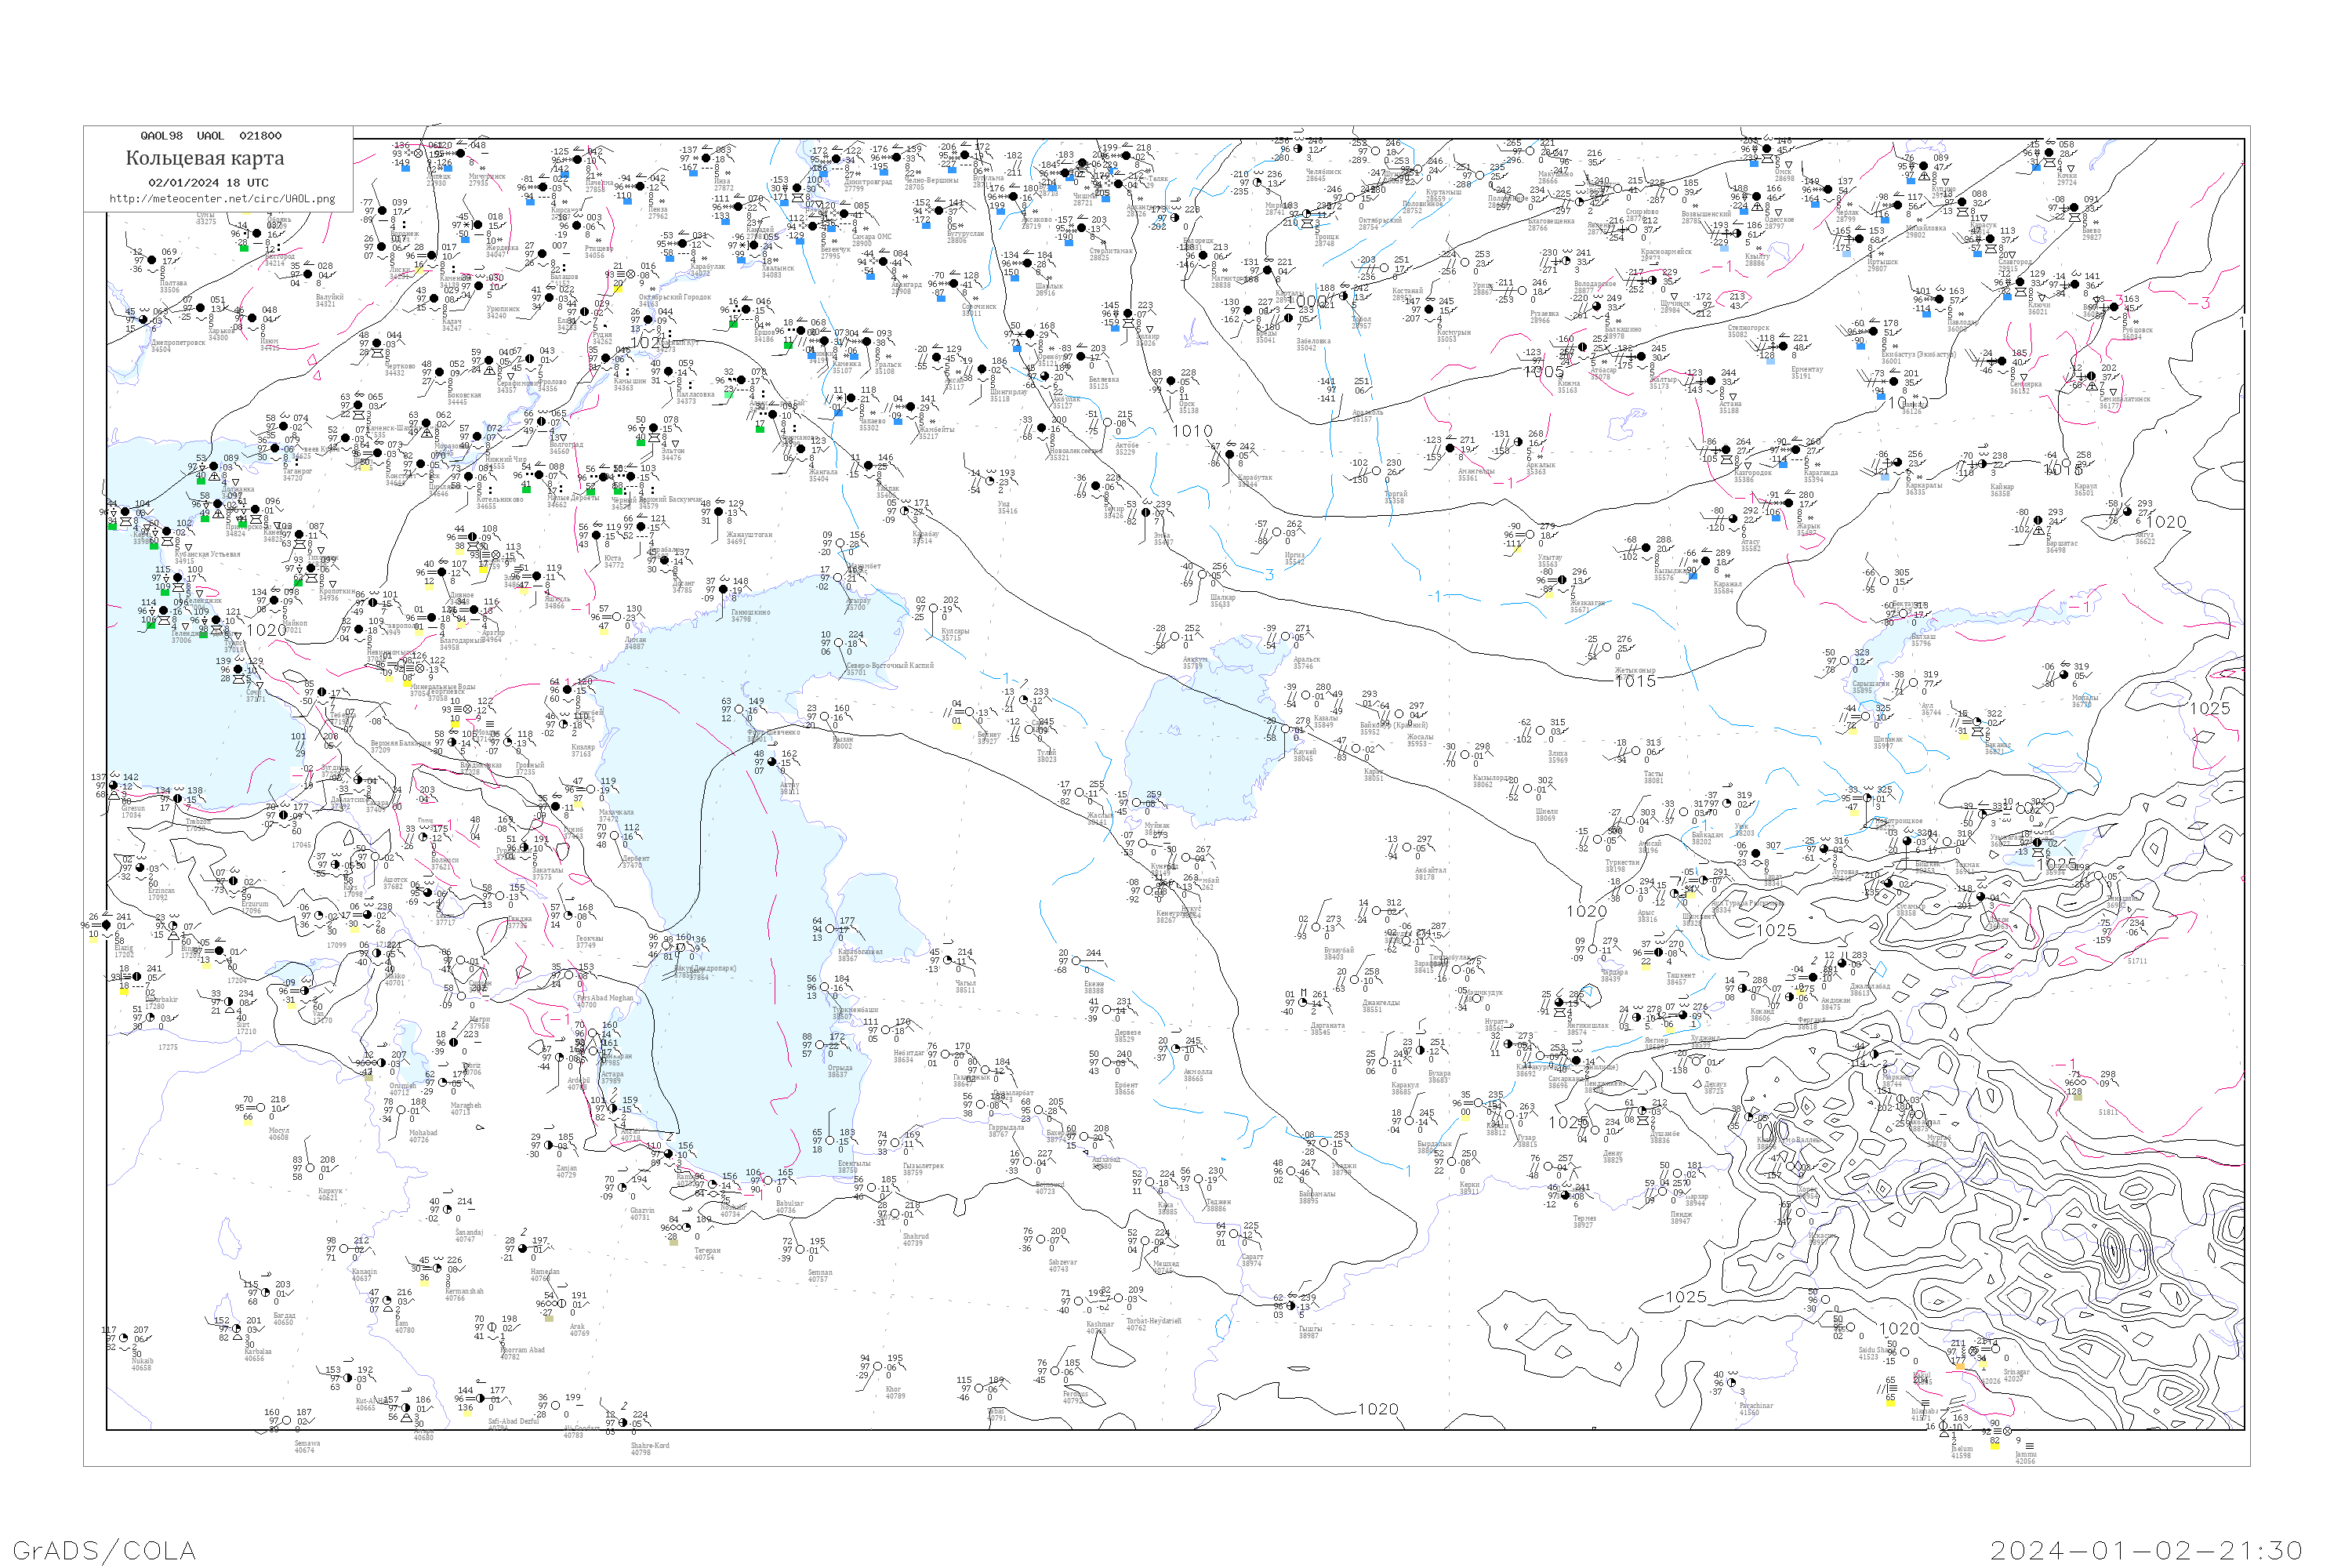Click the Тегеран 40754 station label
2352x1568 pixels.
(x=707, y=1253)
